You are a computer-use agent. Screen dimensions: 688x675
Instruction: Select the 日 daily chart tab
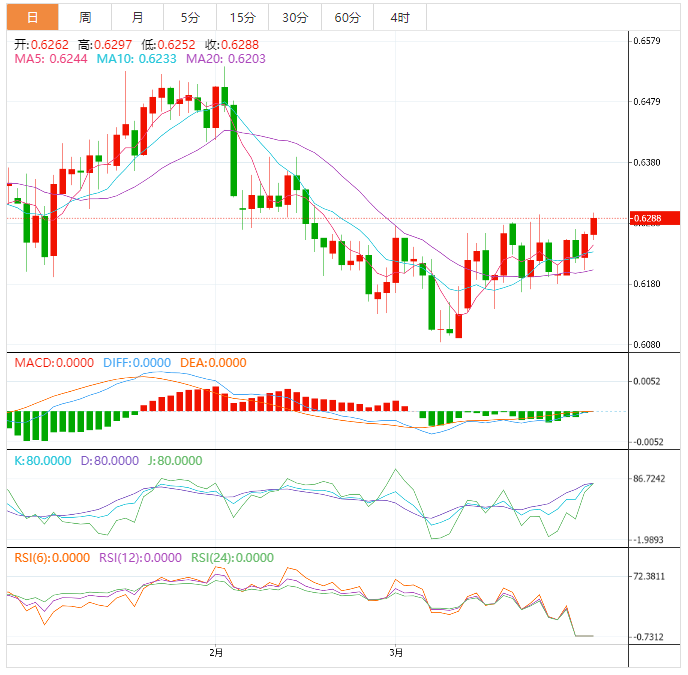click(x=32, y=18)
